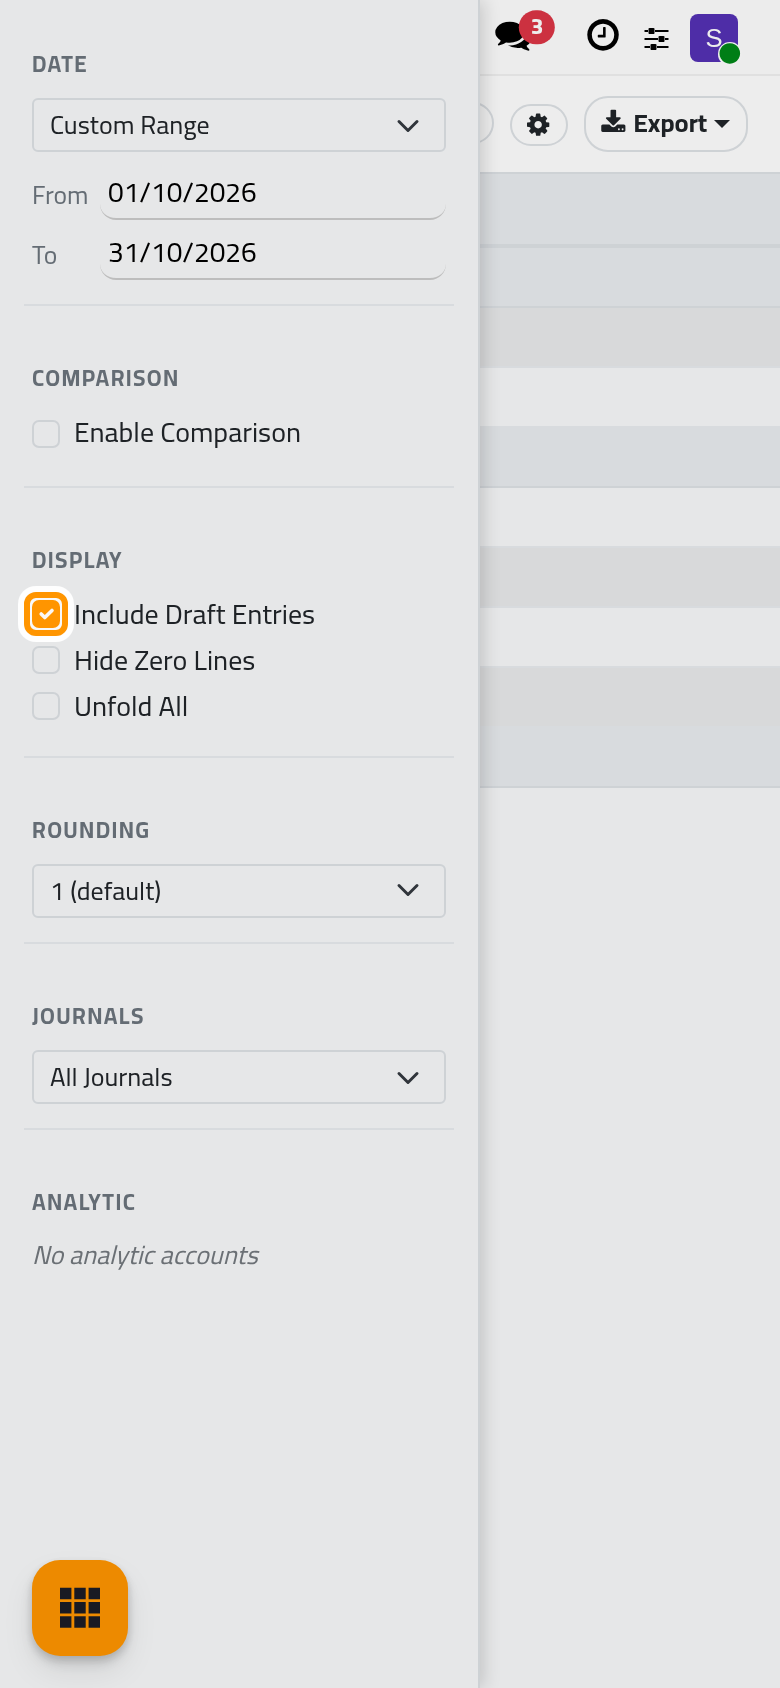780x1688 pixels.
Task: Uncheck Include Draft Entries
Action: click(x=46, y=614)
